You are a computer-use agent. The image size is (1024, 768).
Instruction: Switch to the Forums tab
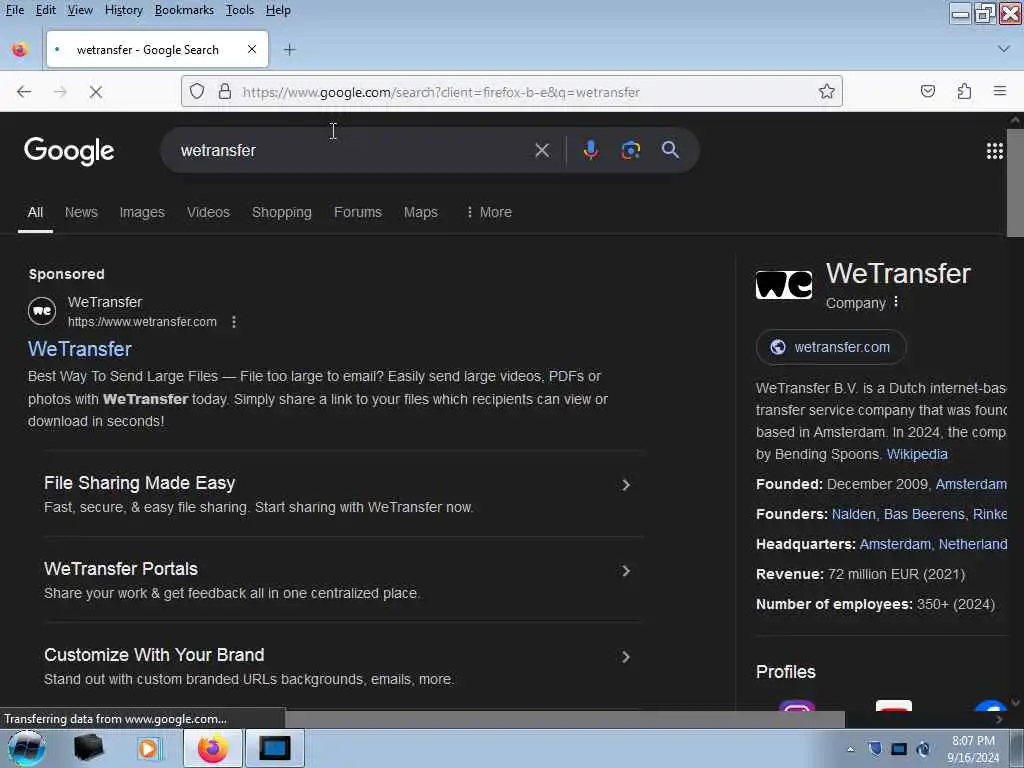pyautogui.click(x=358, y=212)
